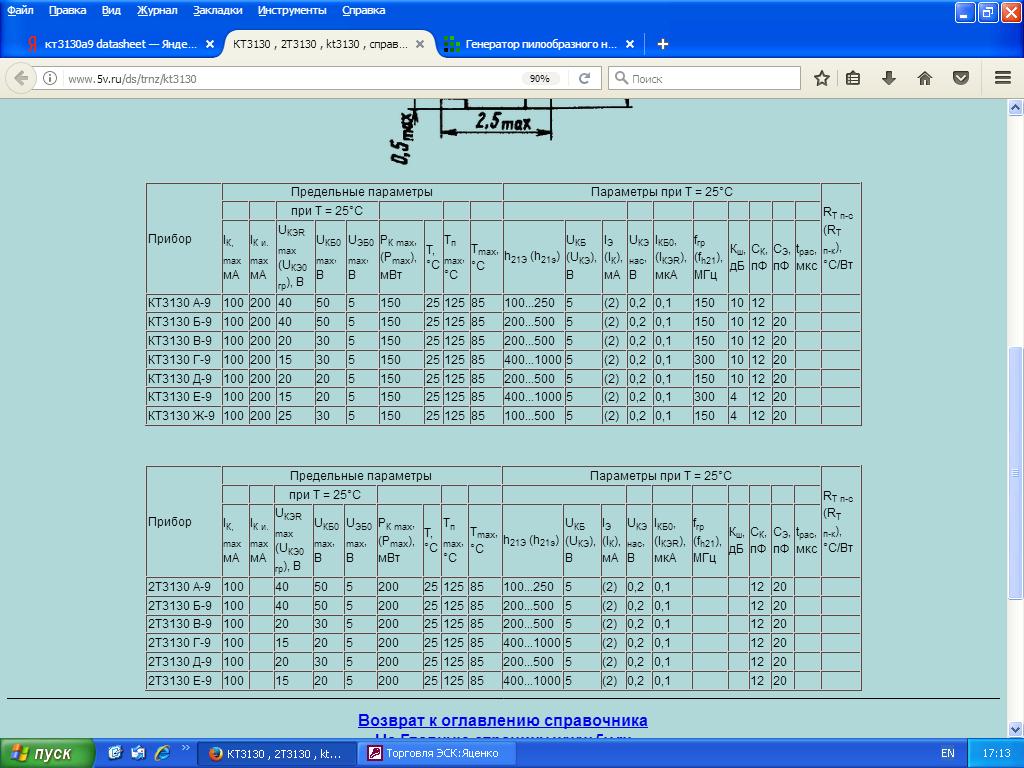Click the 2Т3130 А-9 row name
The width and height of the screenshot is (1024, 768).
(x=179, y=586)
